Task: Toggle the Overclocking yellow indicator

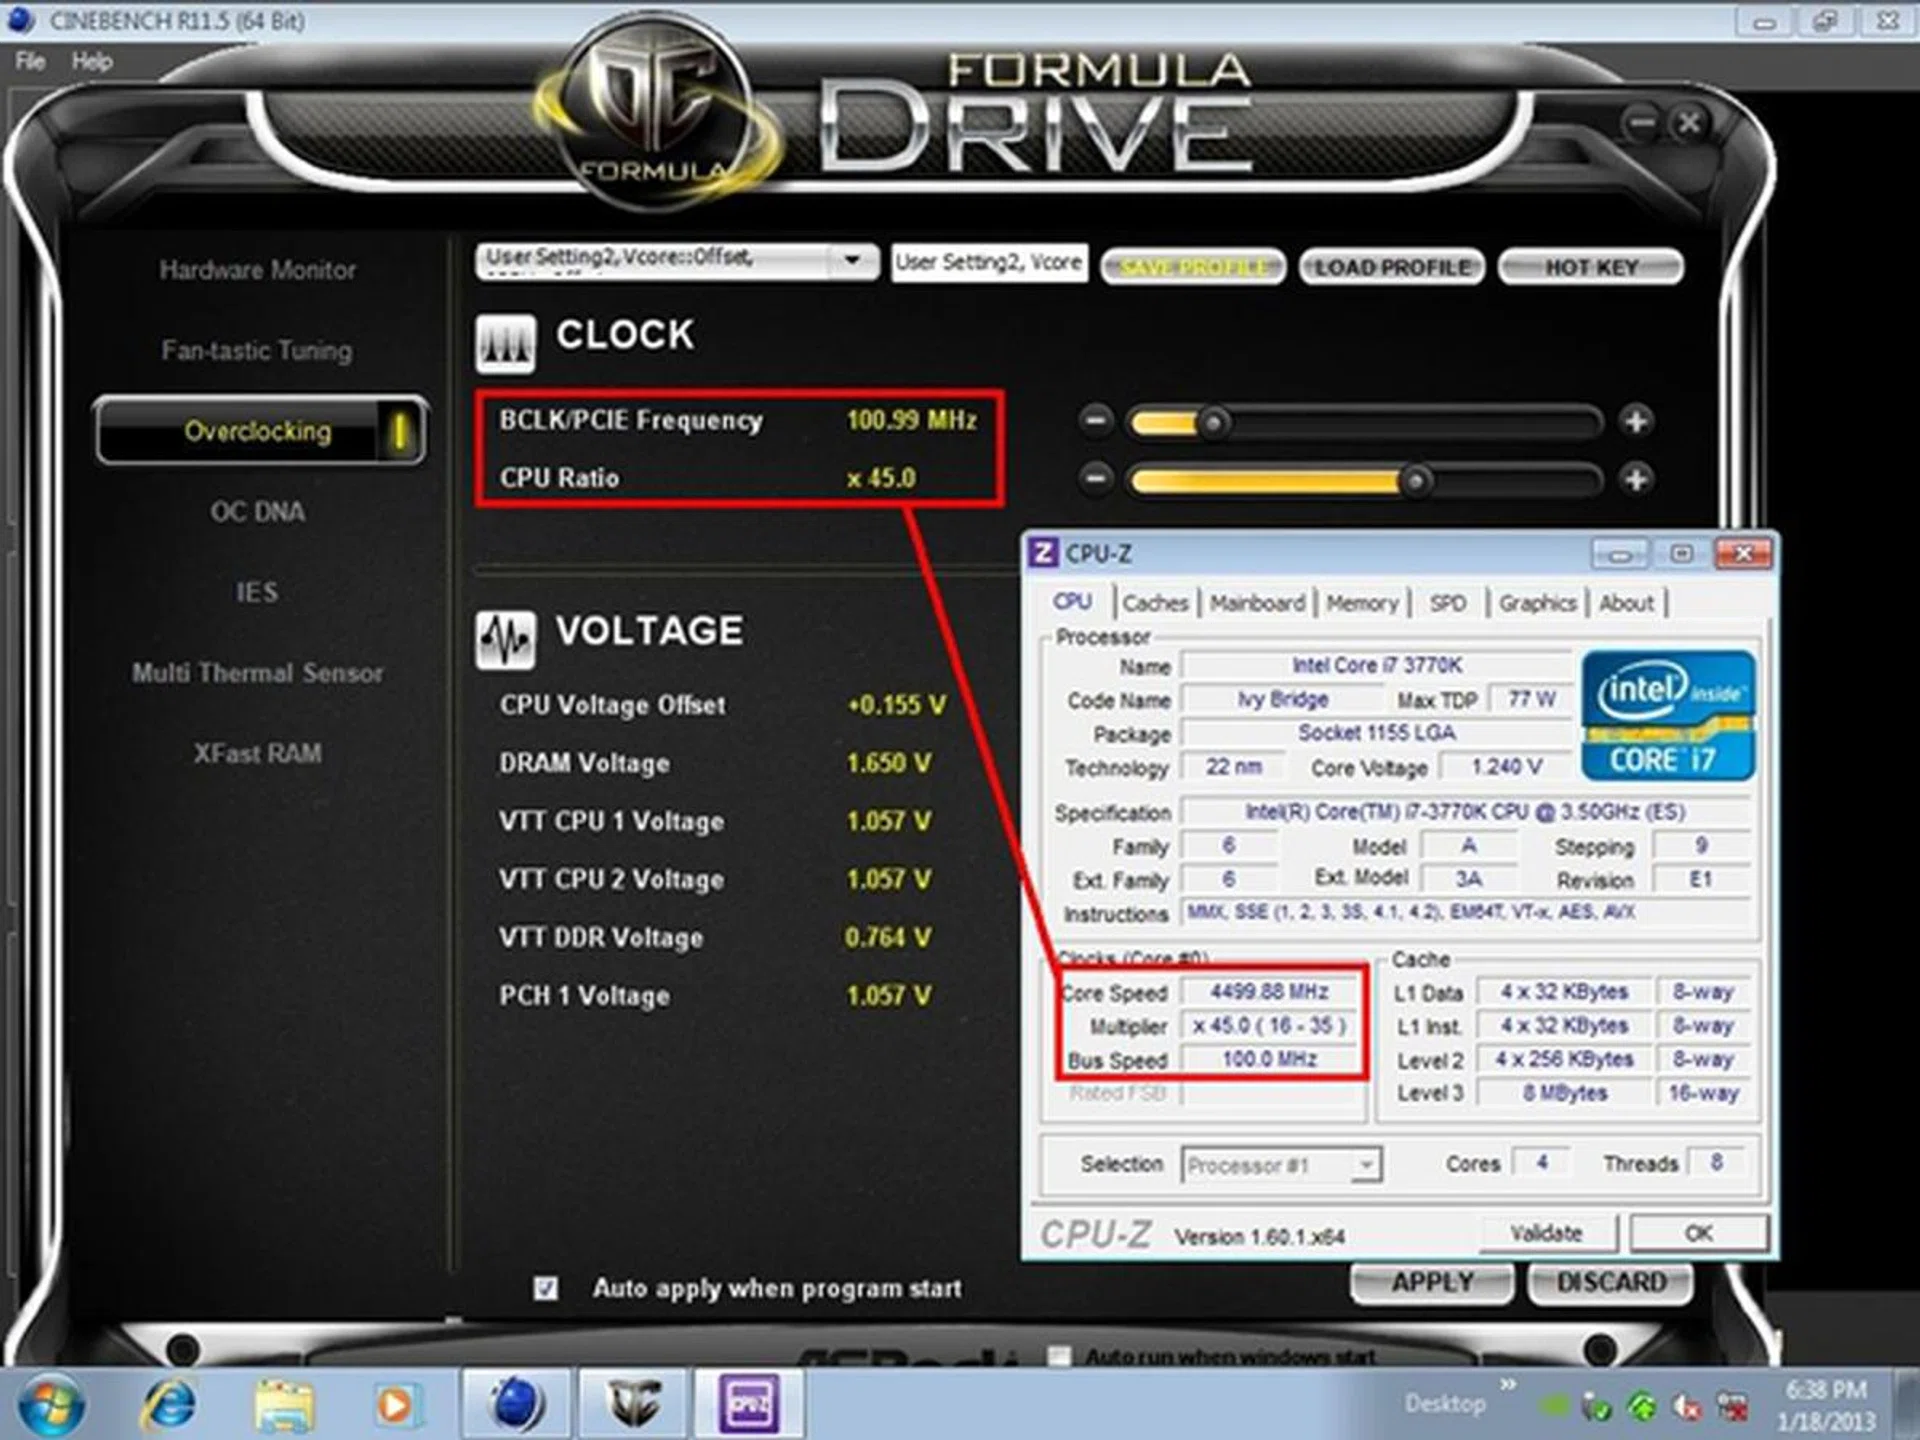Action: tap(400, 432)
